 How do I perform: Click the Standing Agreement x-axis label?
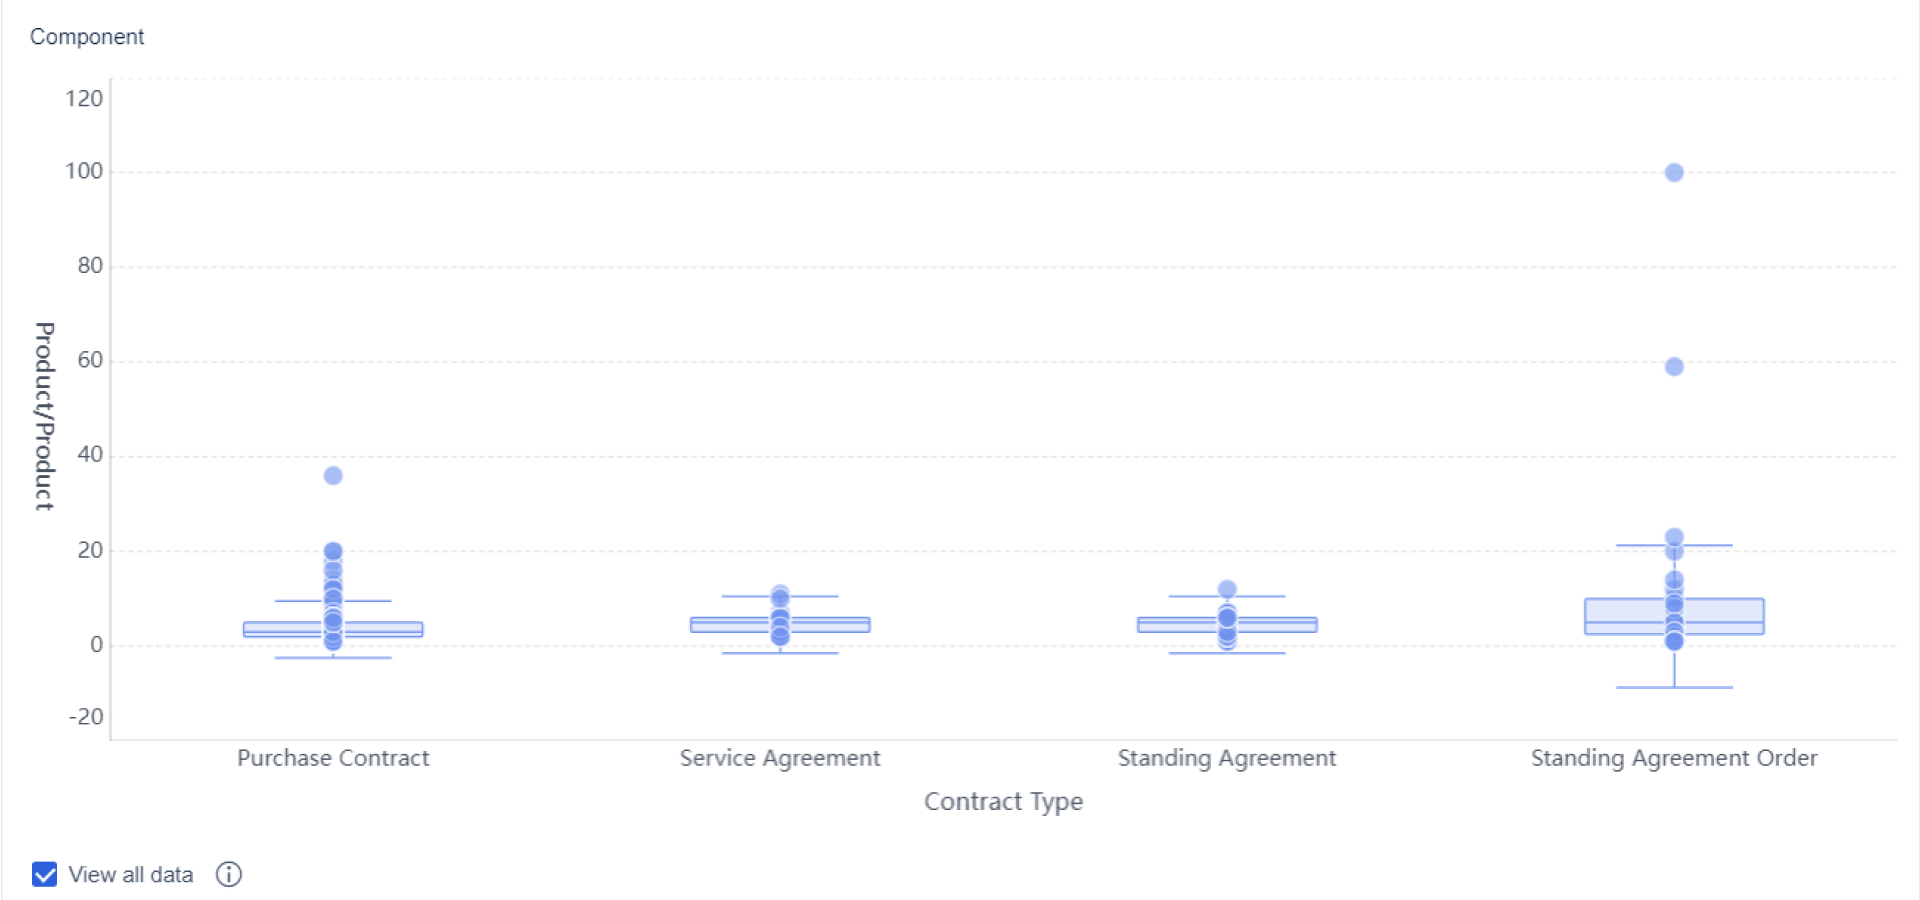(x=1227, y=758)
